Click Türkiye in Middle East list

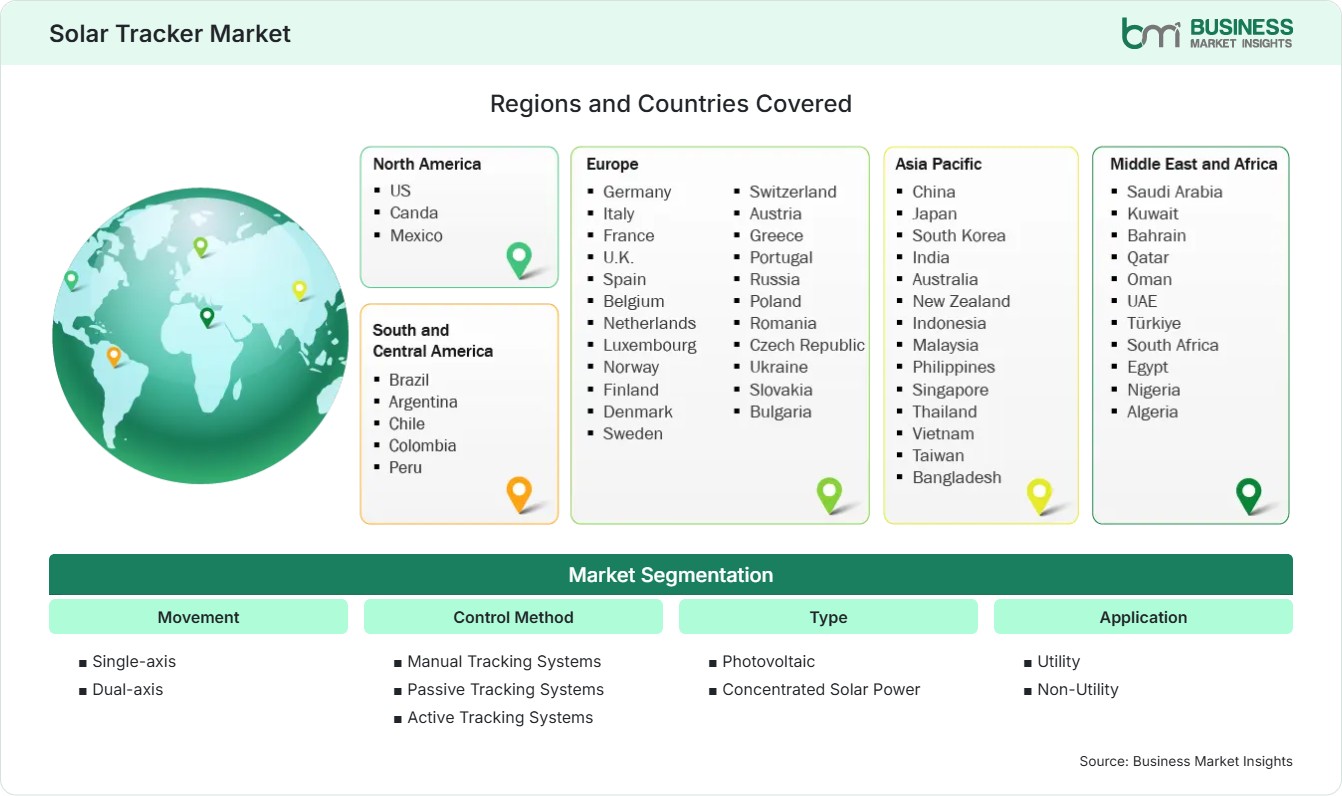pos(1154,323)
